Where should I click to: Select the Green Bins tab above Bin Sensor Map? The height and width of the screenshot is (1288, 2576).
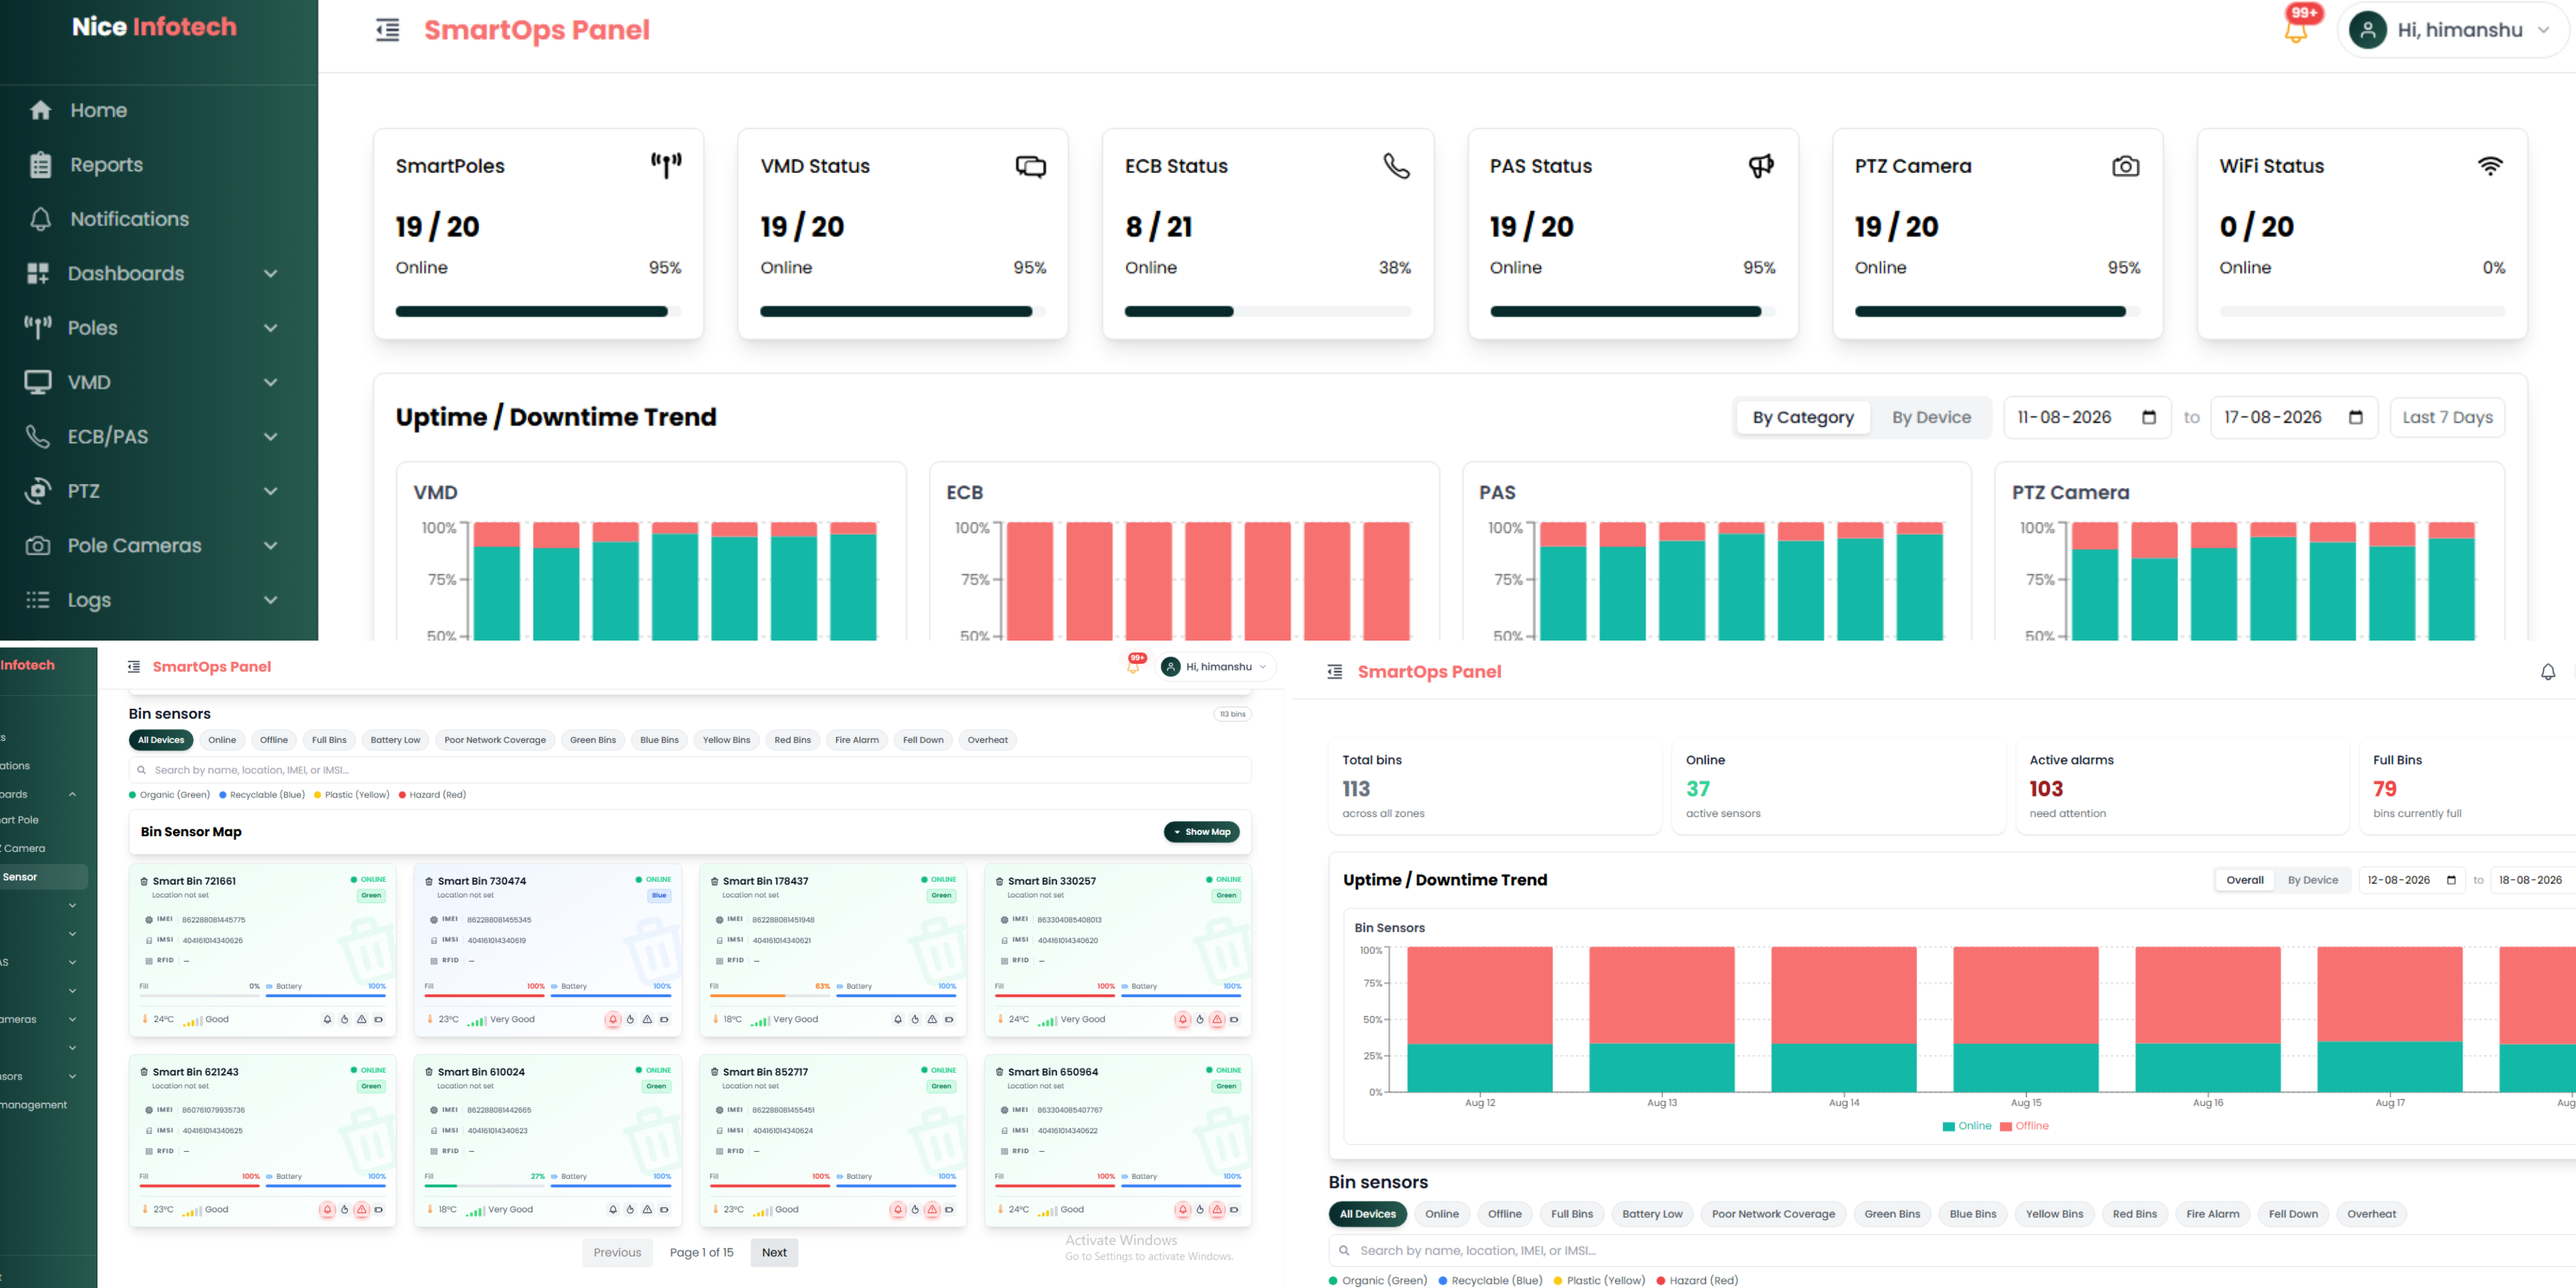coord(593,740)
